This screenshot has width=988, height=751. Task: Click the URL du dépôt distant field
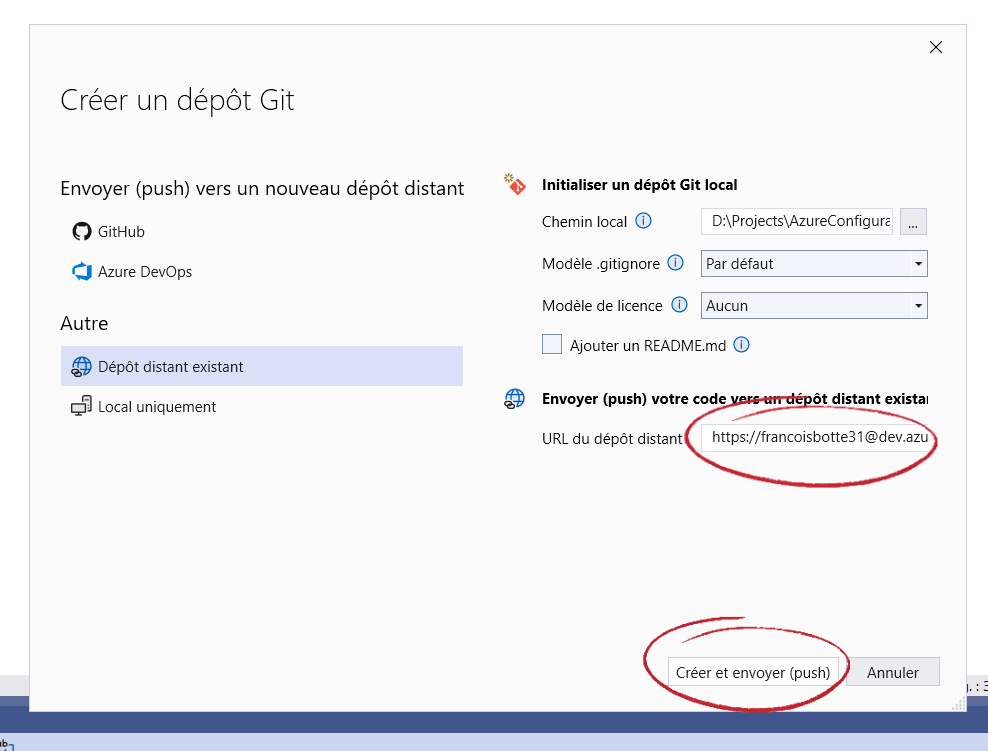coord(815,438)
